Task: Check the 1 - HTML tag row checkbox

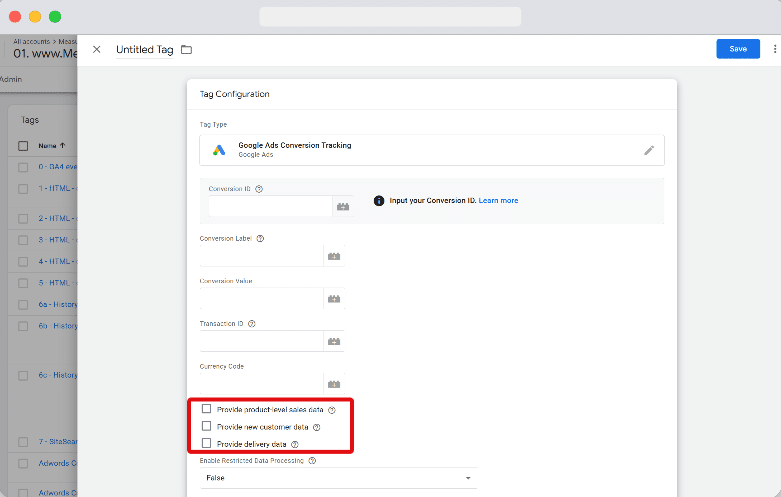Action: click(x=23, y=189)
